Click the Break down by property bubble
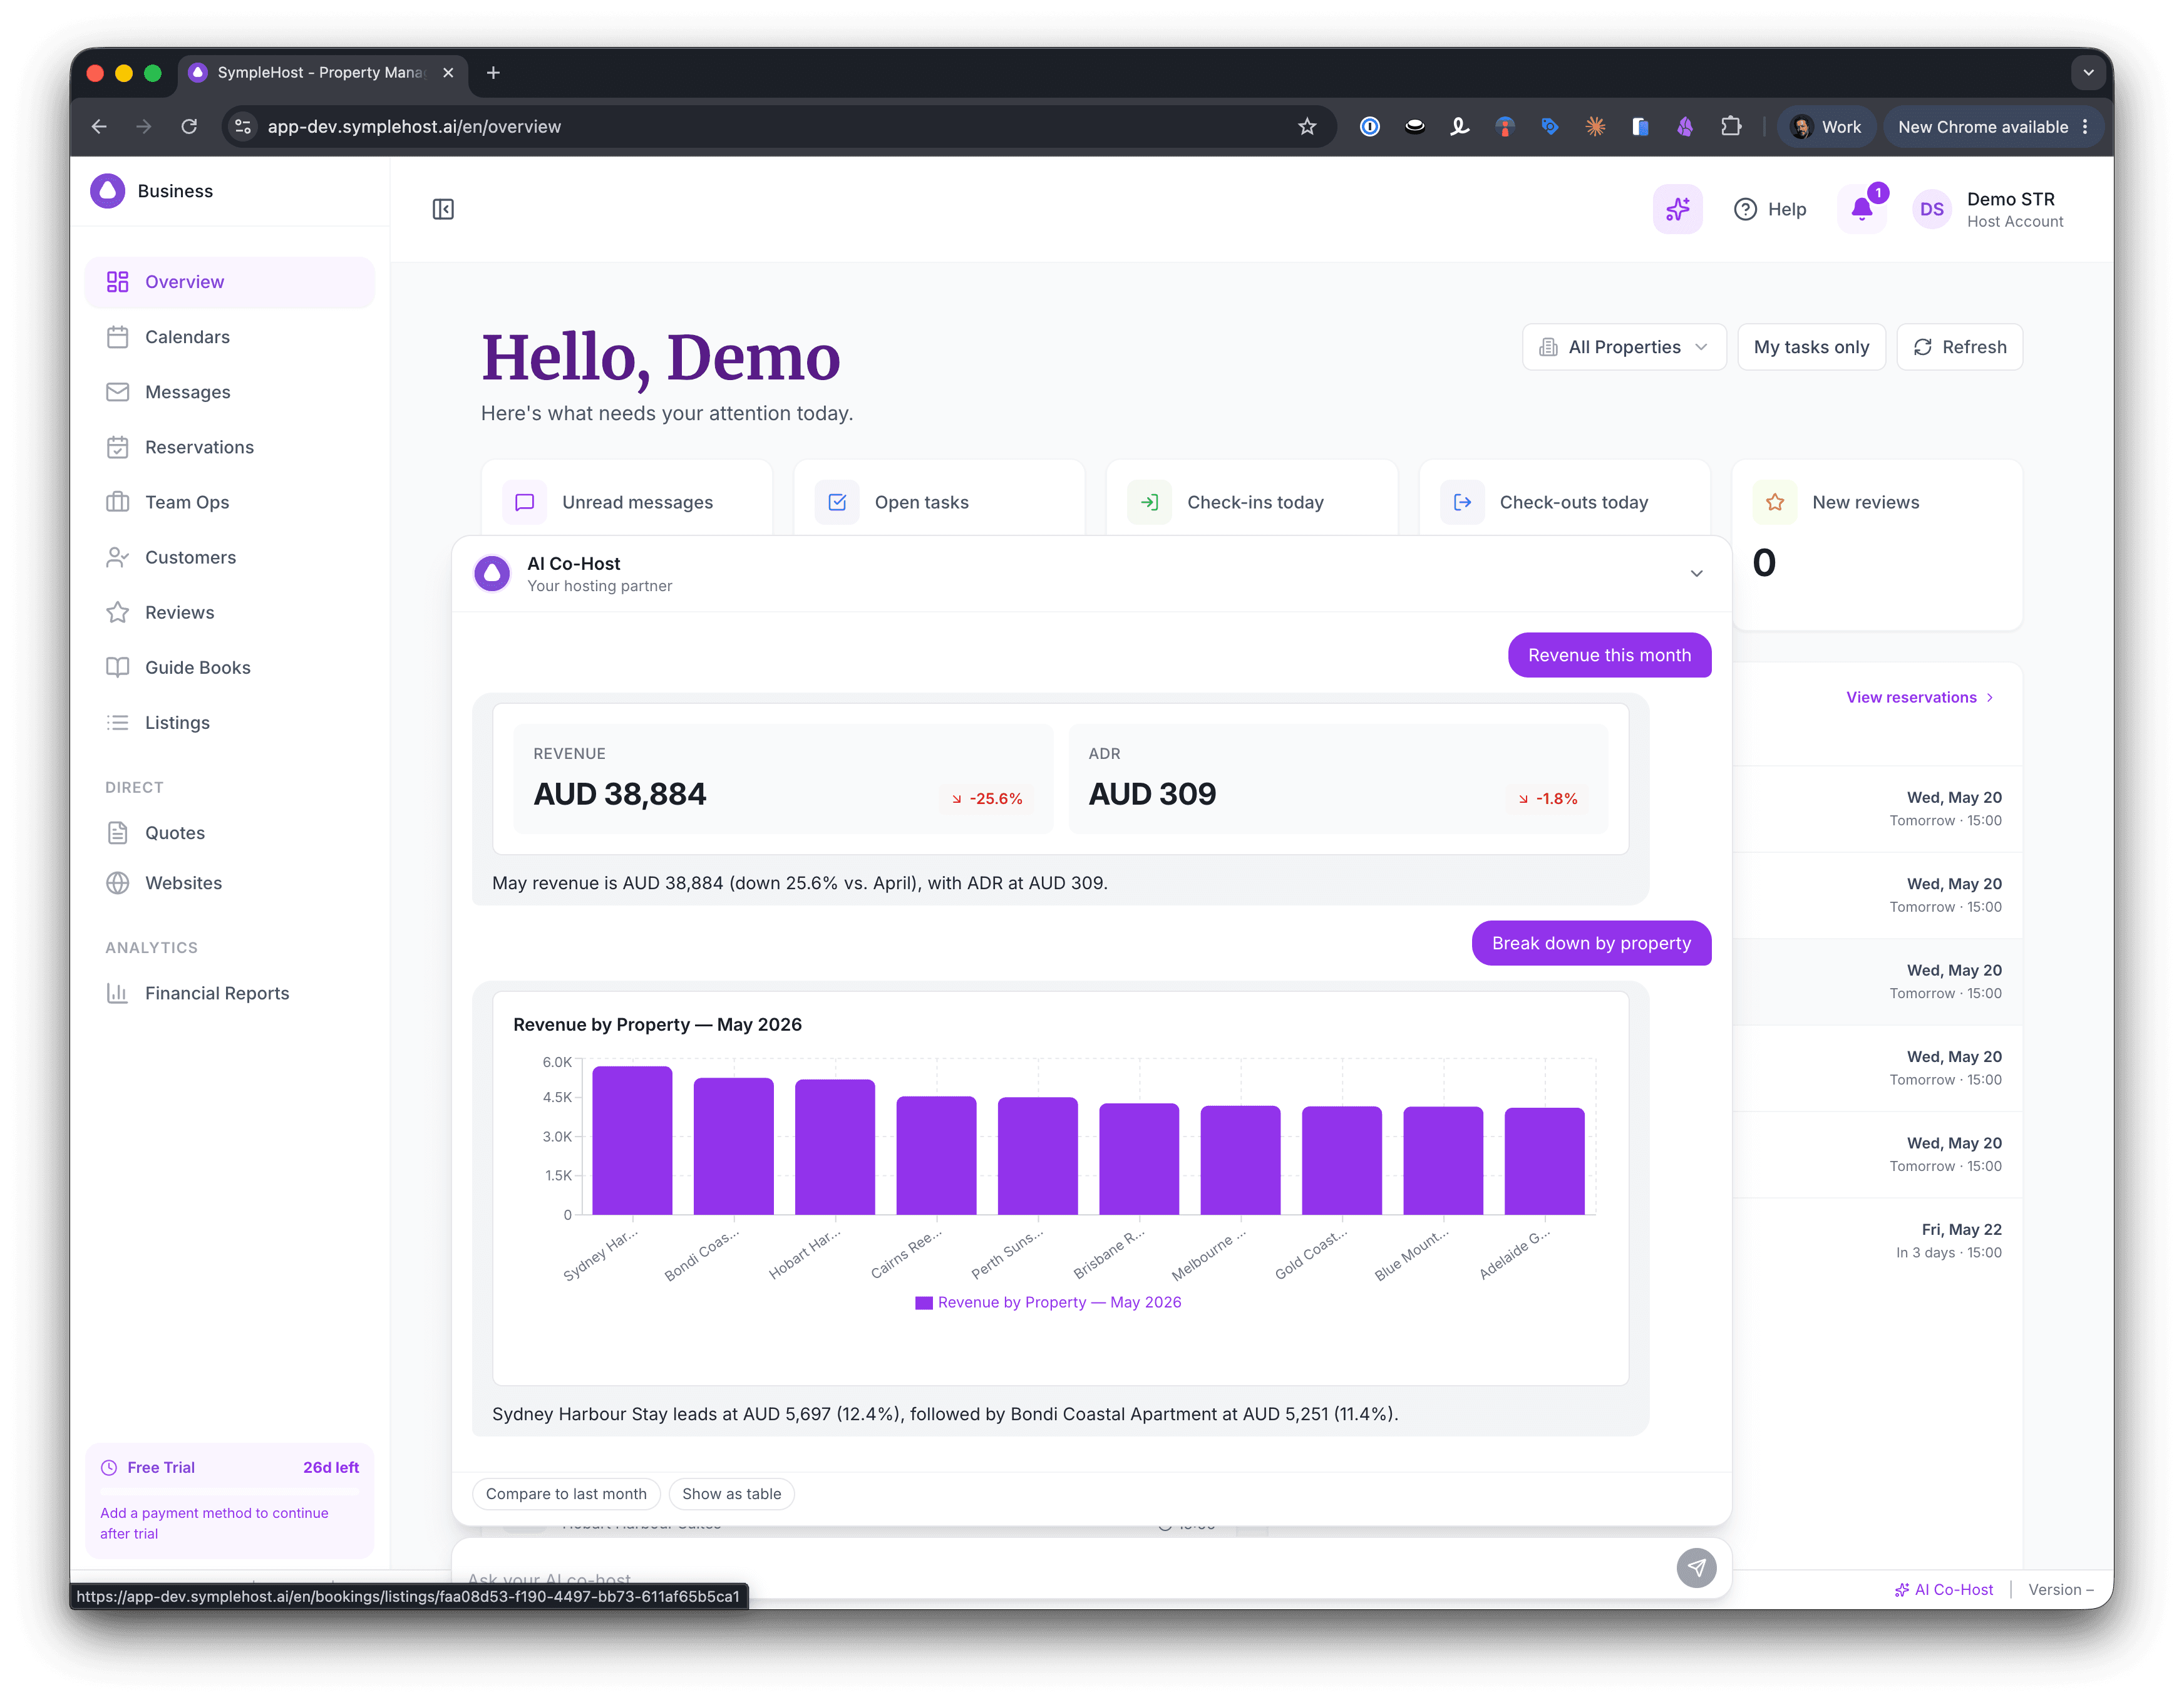 [x=1591, y=943]
